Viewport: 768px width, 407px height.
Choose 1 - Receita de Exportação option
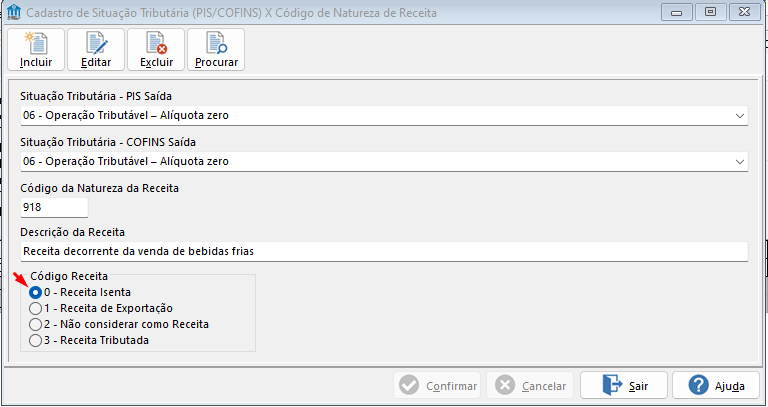coord(36,308)
